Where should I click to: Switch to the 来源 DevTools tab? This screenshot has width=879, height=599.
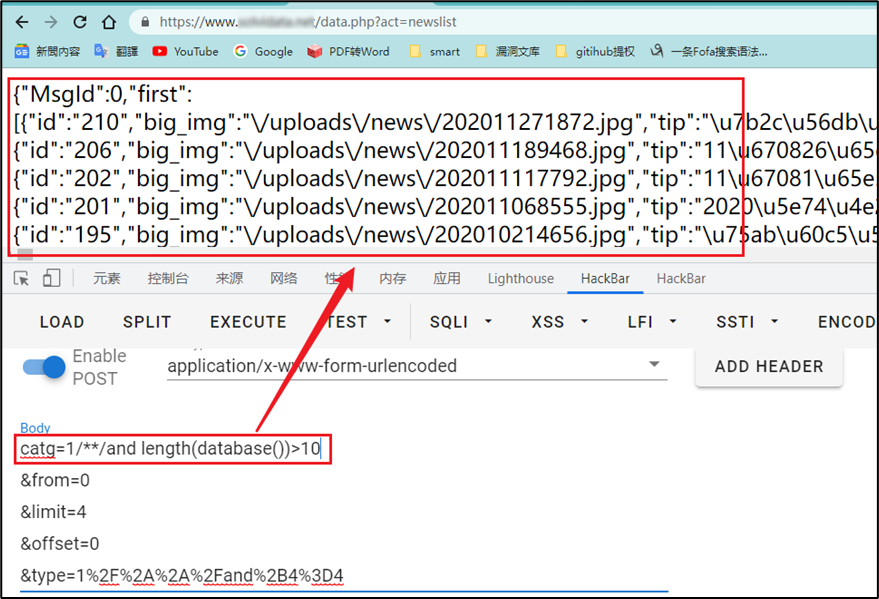[x=229, y=278]
